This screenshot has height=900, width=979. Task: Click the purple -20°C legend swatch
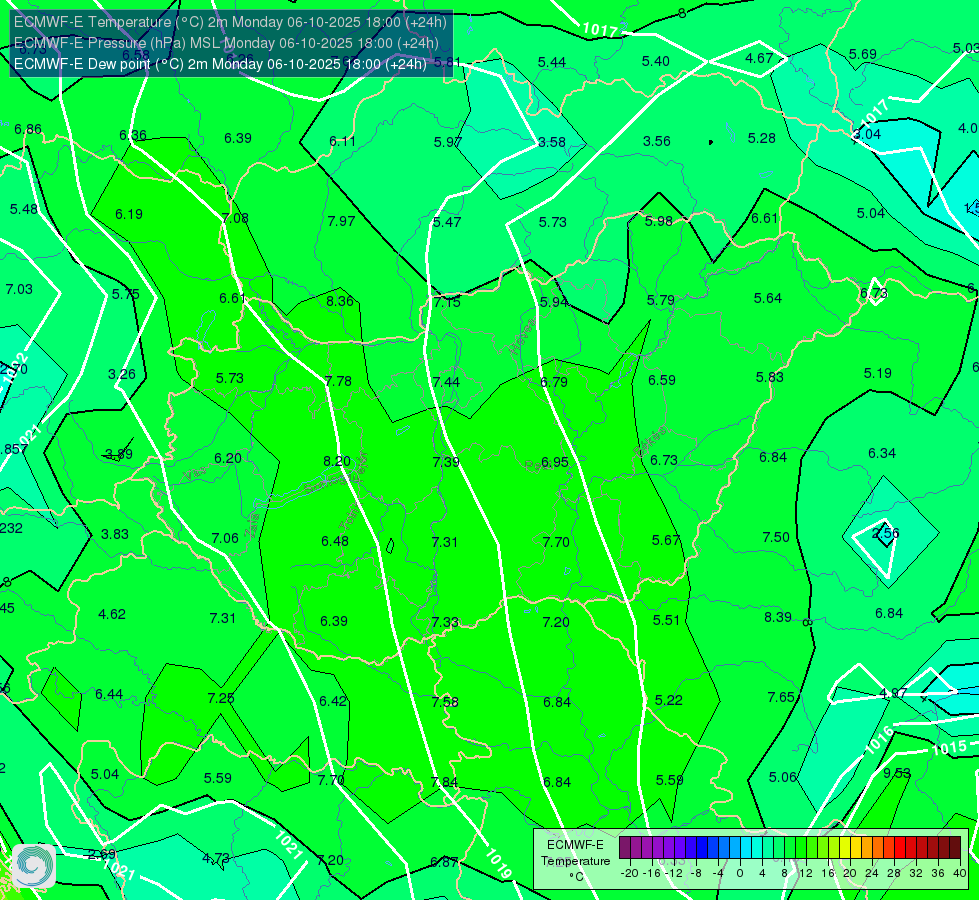tap(625, 848)
